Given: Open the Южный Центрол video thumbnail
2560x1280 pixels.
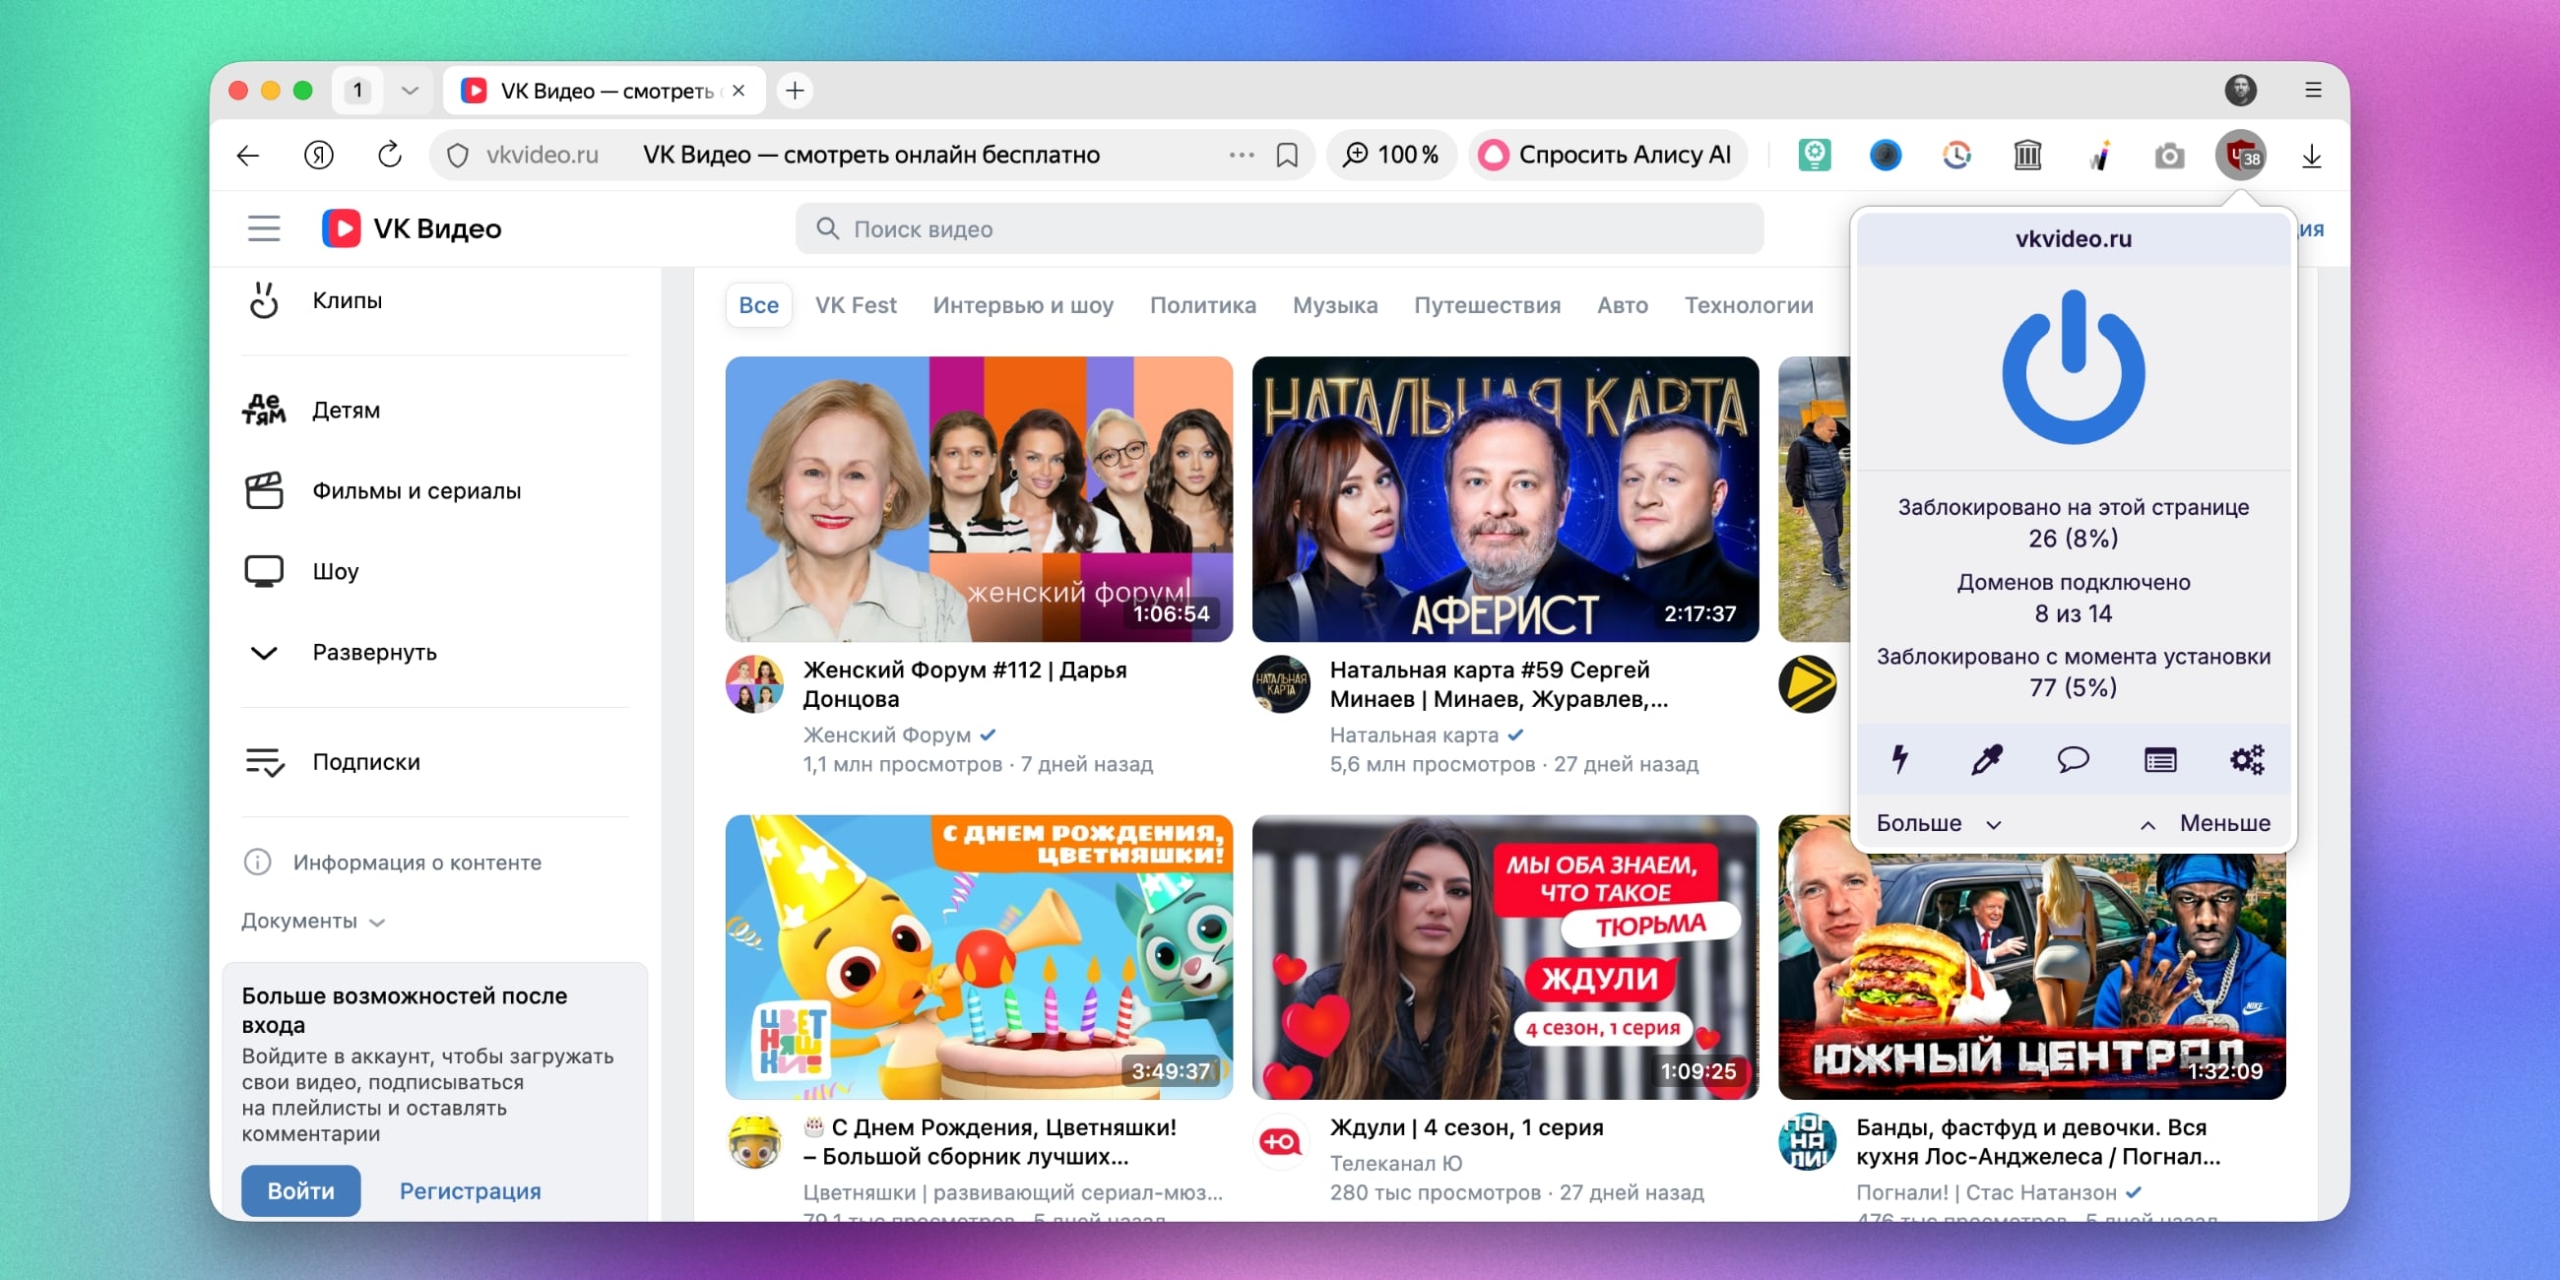Looking at the screenshot, I should coord(2032,976).
